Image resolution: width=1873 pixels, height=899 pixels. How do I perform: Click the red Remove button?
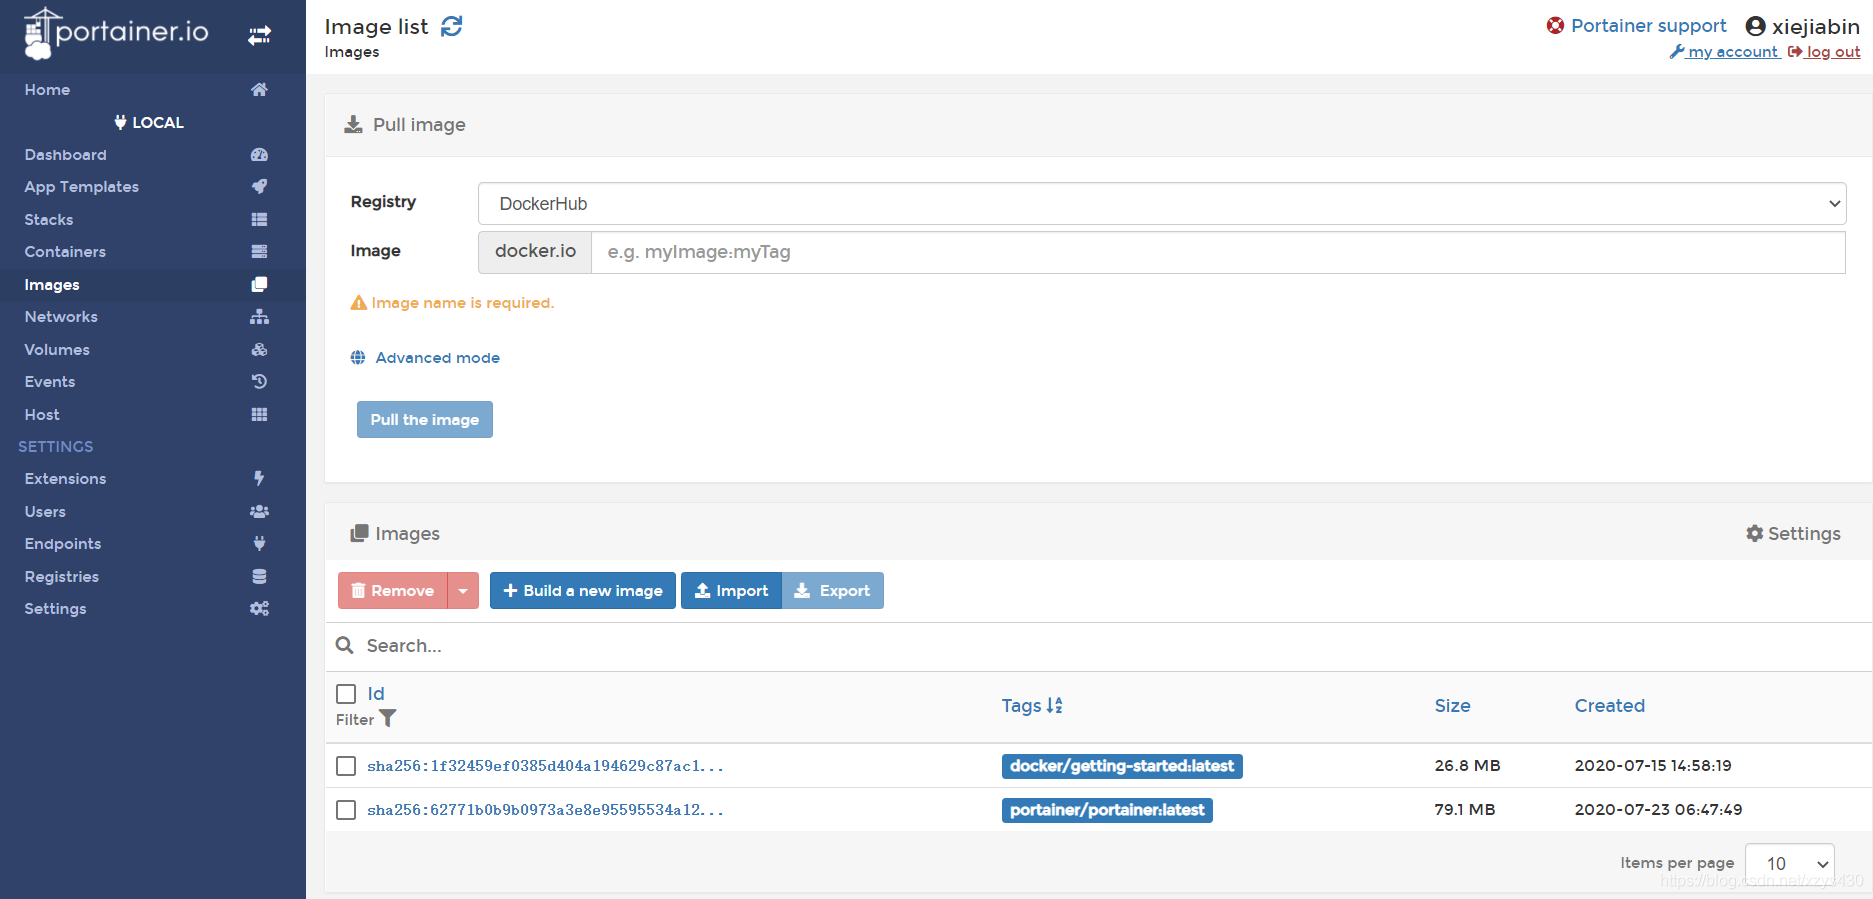tap(393, 591)
